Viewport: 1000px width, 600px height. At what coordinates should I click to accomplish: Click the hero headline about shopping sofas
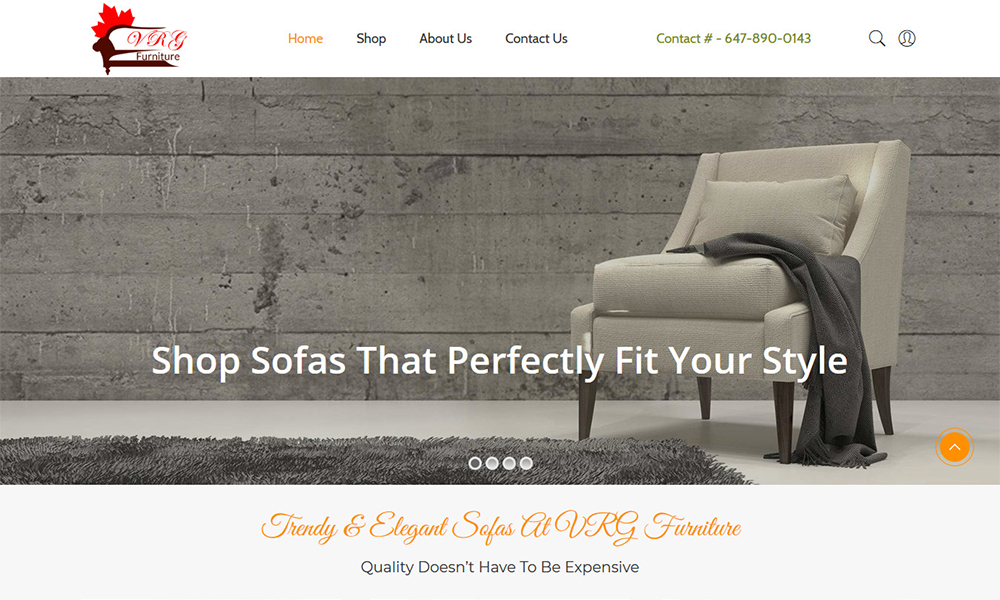(x=499, y=360)
